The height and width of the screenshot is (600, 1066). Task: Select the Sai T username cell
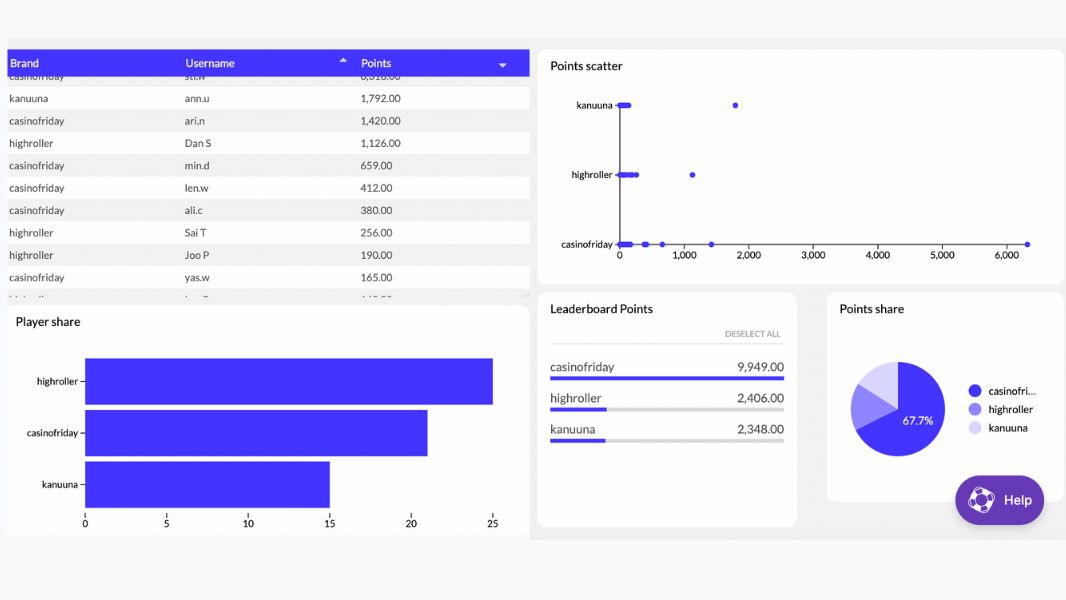click(196, 233)
